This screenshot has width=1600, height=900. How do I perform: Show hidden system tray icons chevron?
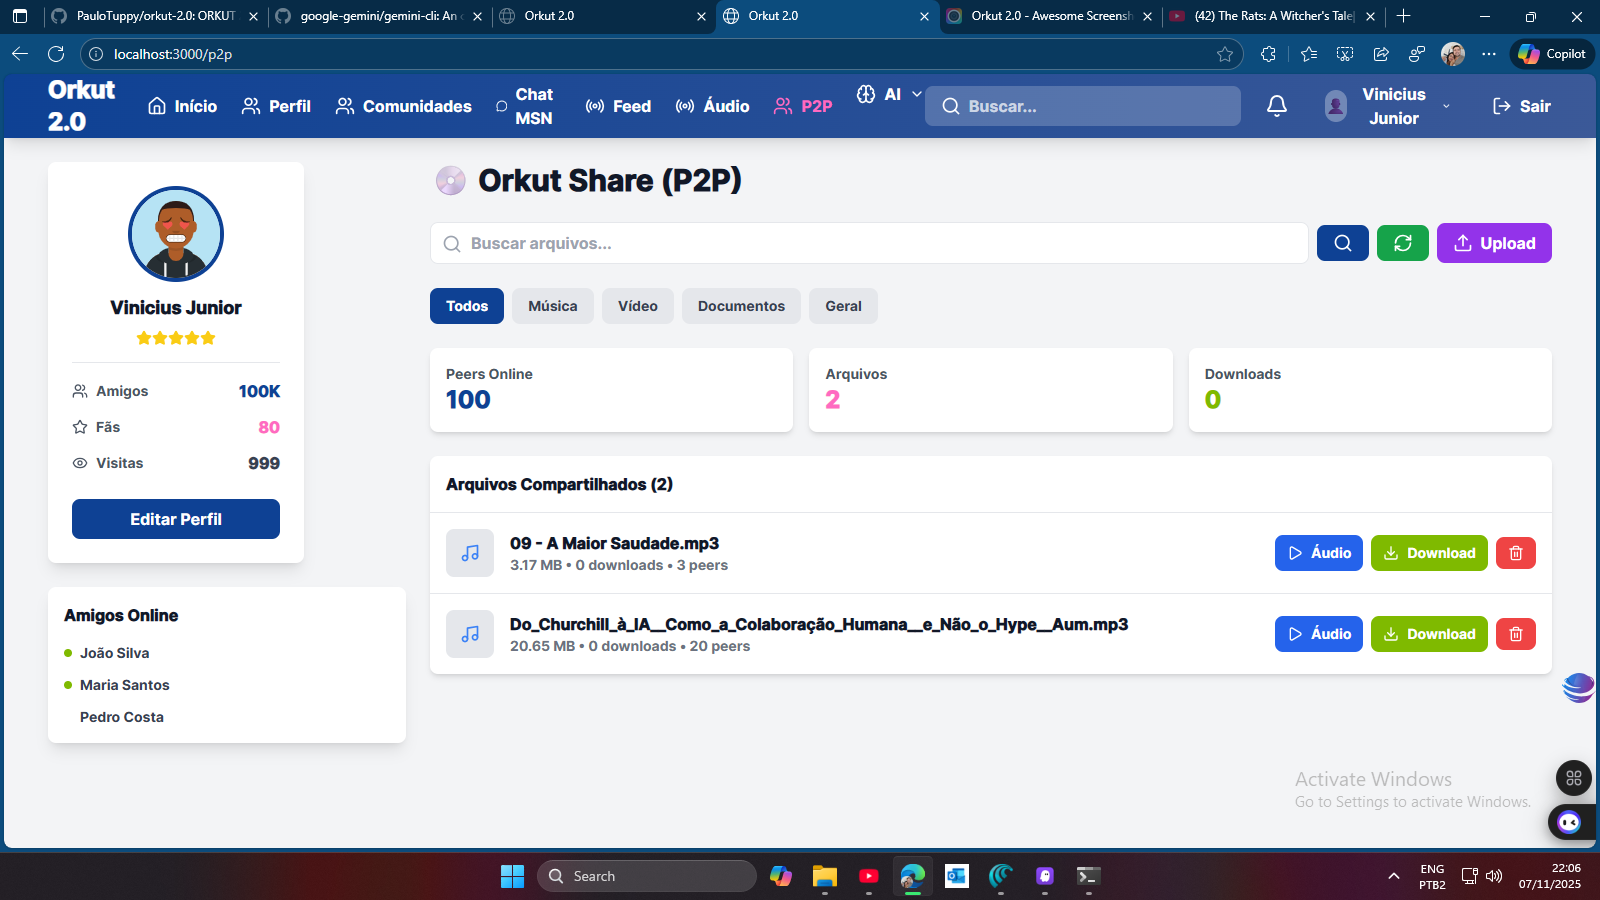[x=1393, y=876]
